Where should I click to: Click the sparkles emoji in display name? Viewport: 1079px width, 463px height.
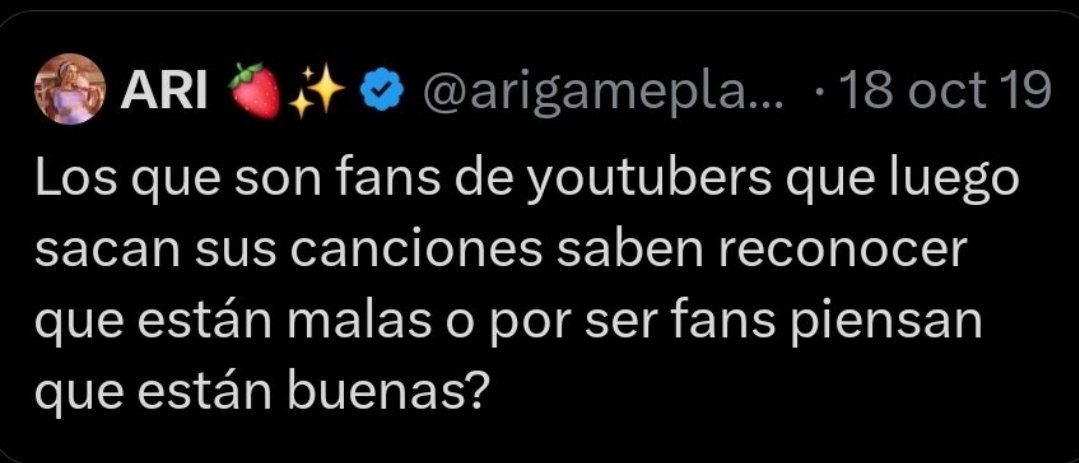click(317, 91)
